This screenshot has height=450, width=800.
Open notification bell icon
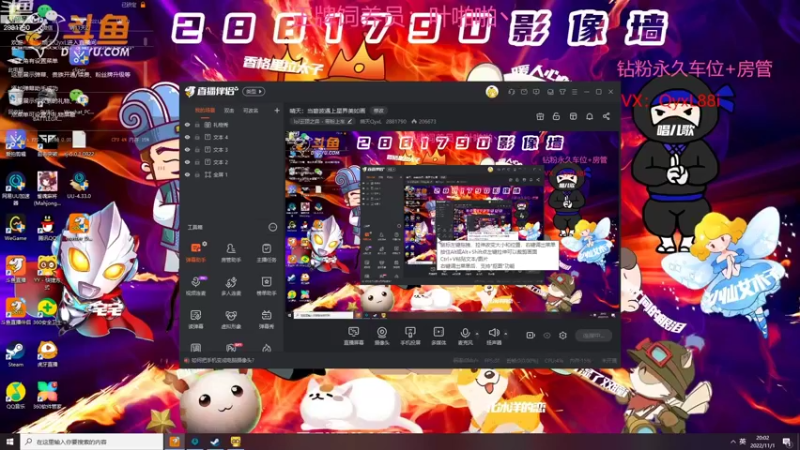click(590, 117)
